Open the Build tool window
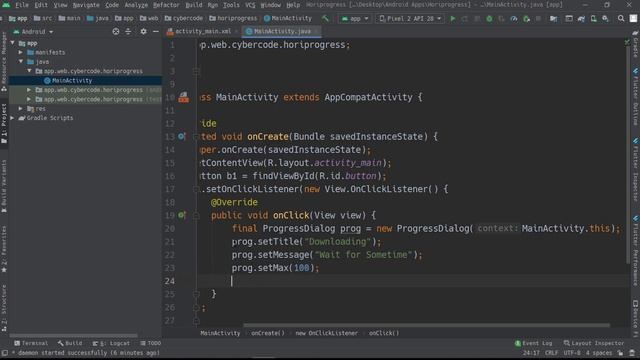Screen dimensions: 640x360 pos(70,343)
